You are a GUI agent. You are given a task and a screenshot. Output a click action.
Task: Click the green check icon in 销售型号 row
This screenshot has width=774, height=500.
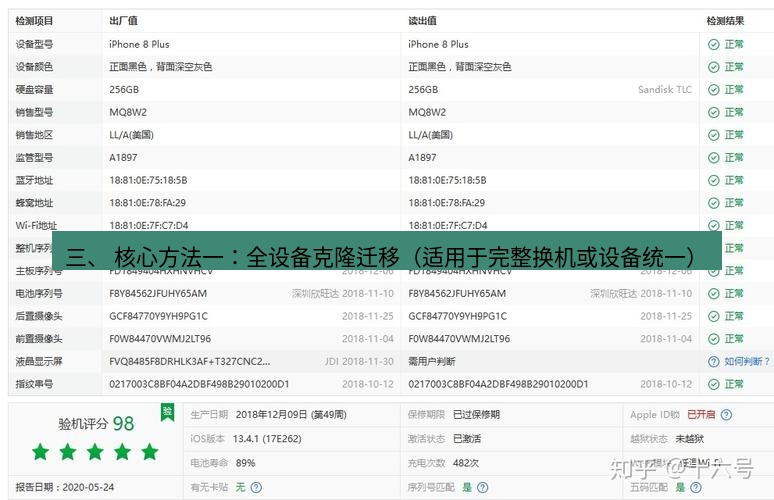(713, 113)
